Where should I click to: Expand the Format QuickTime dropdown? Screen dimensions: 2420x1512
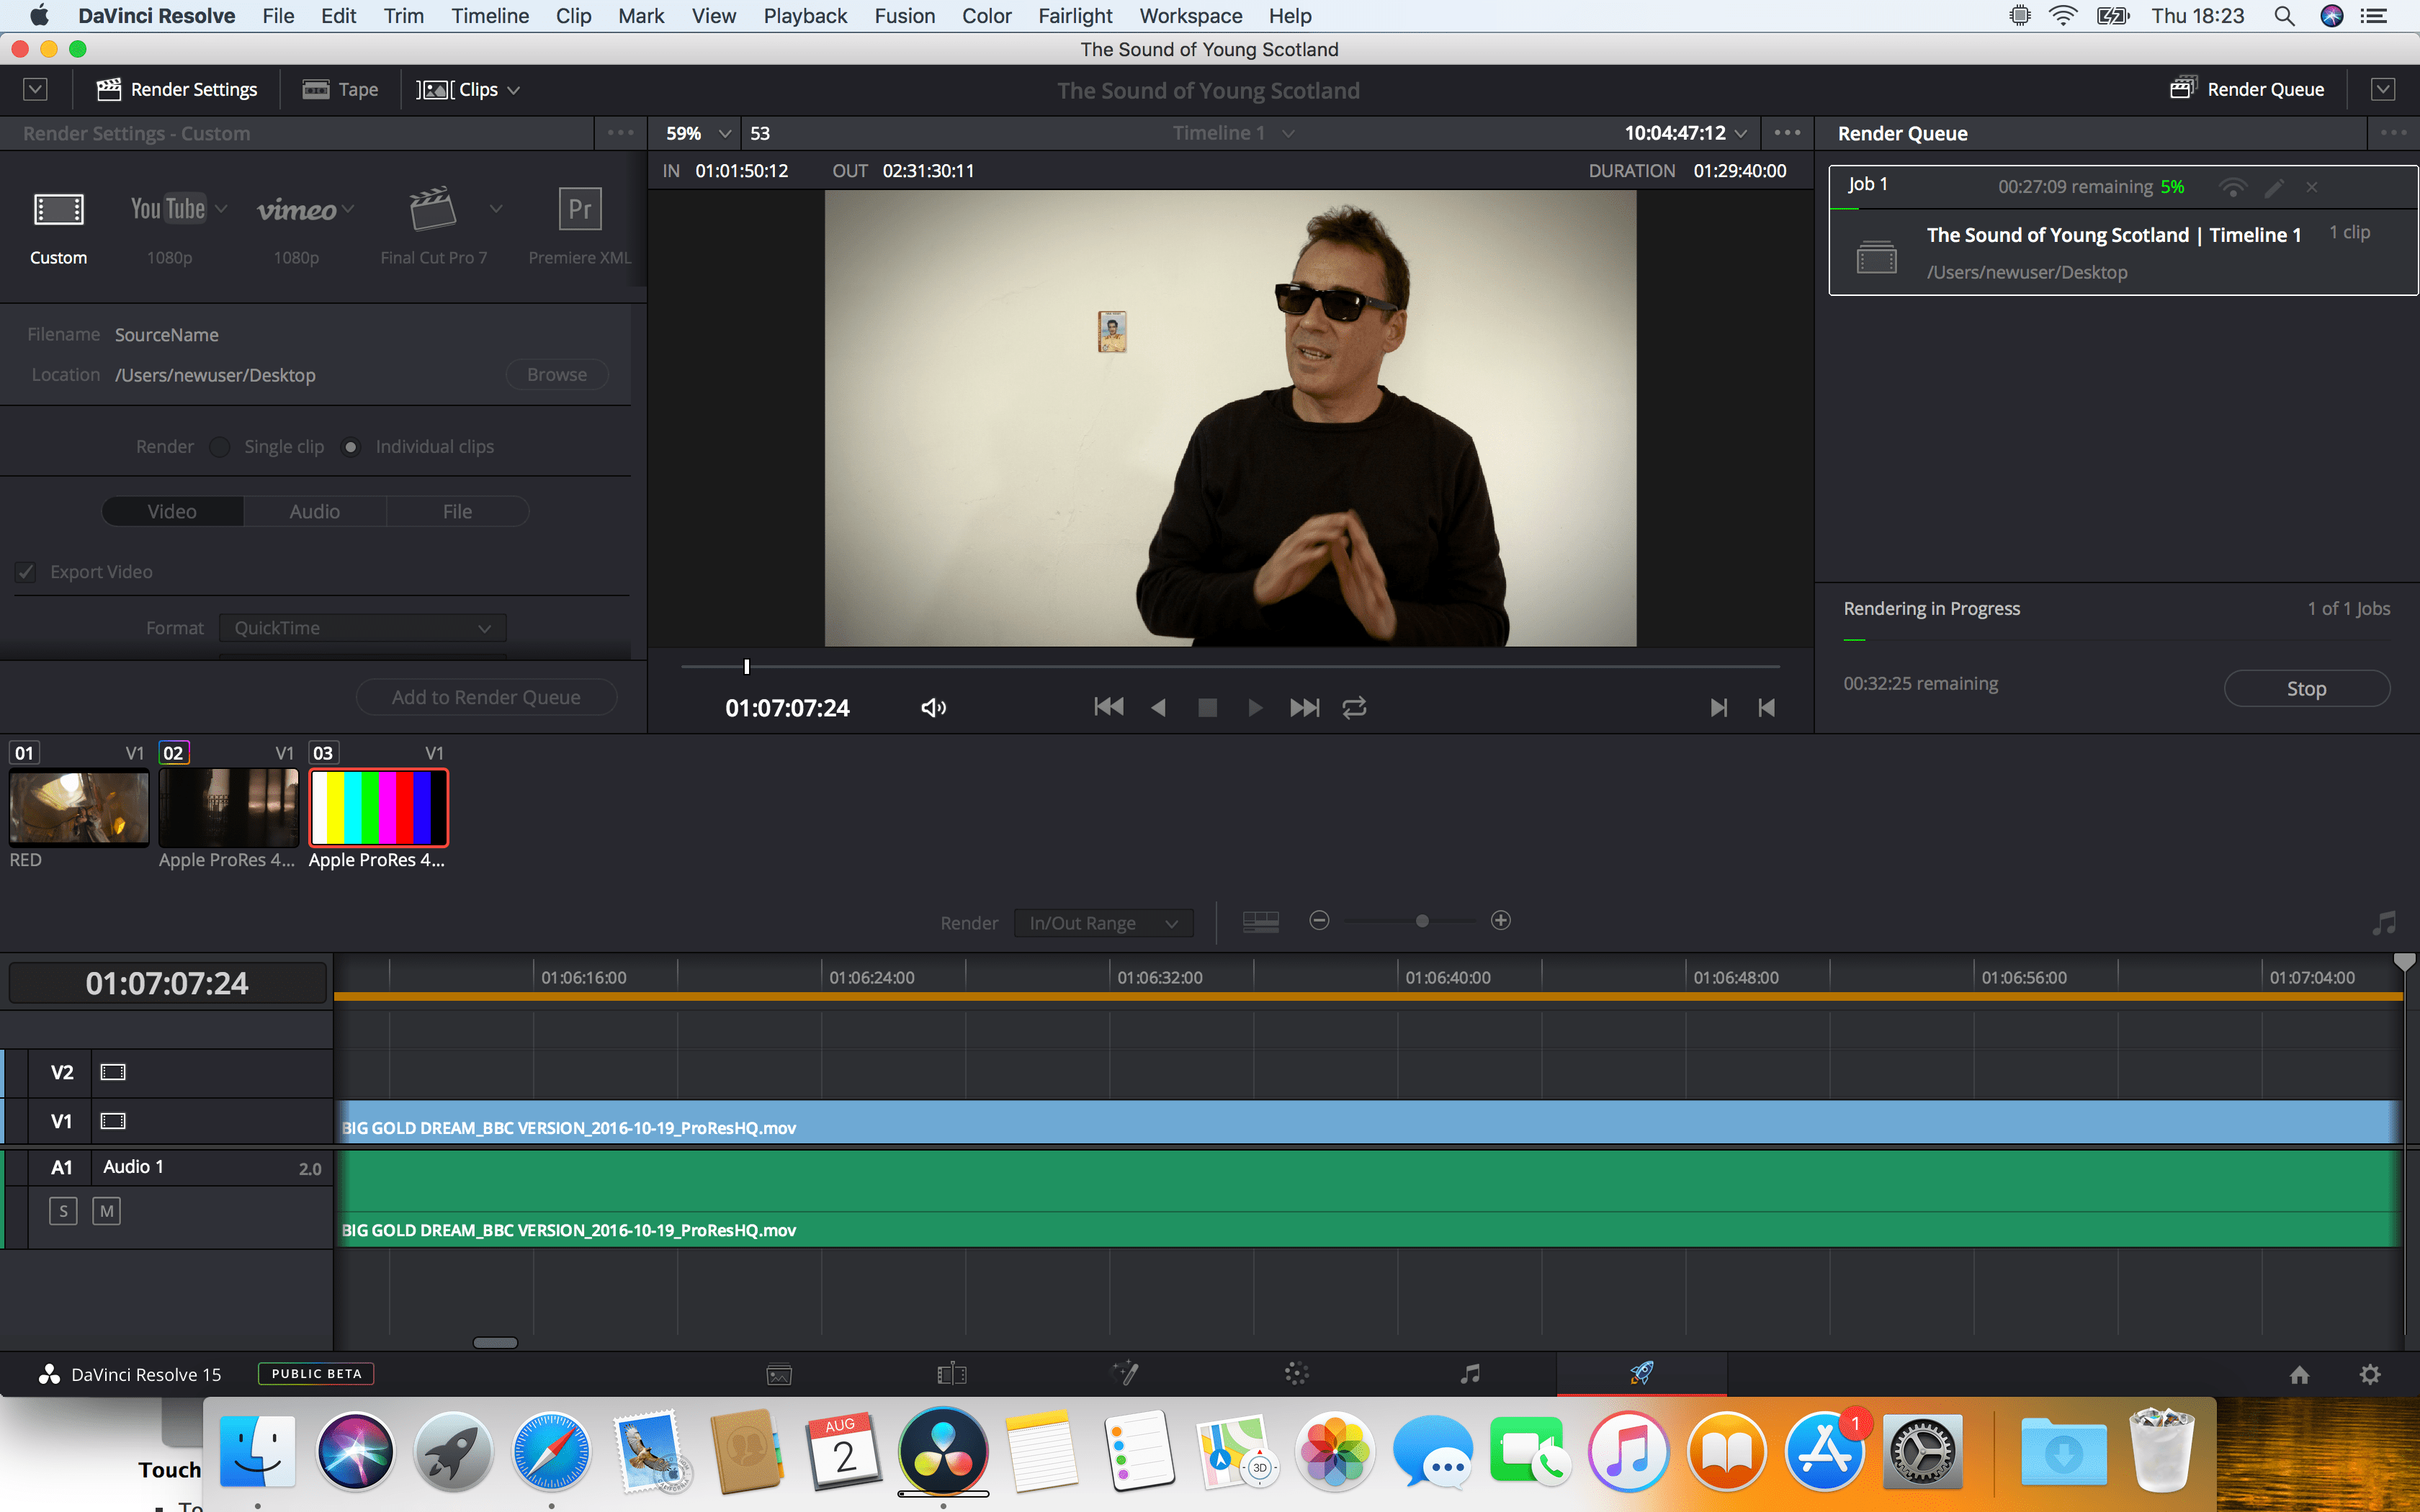click(363, 628)
